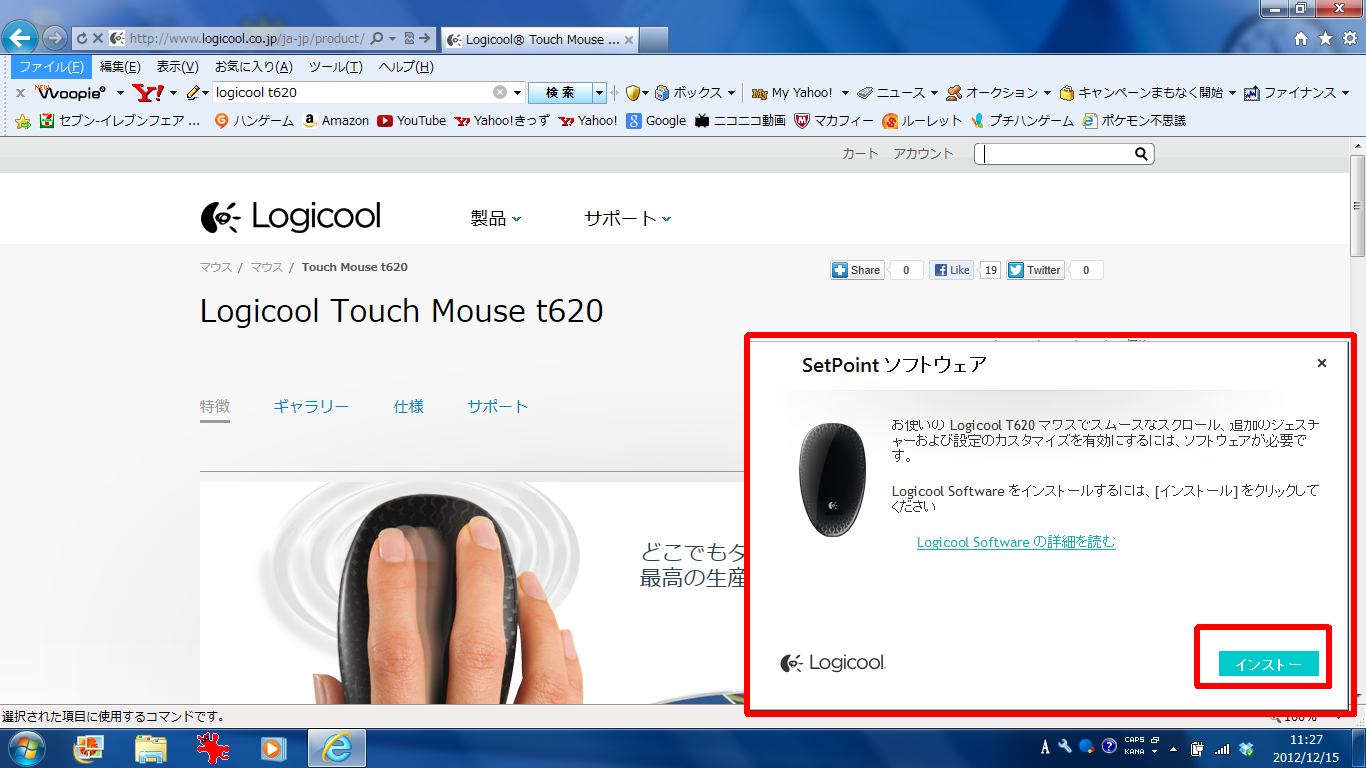Image resolution: width=1366 pixels, height=768 pixels.
Task: Close the SetPoint software popup
Action: (x=1322, y=363)
